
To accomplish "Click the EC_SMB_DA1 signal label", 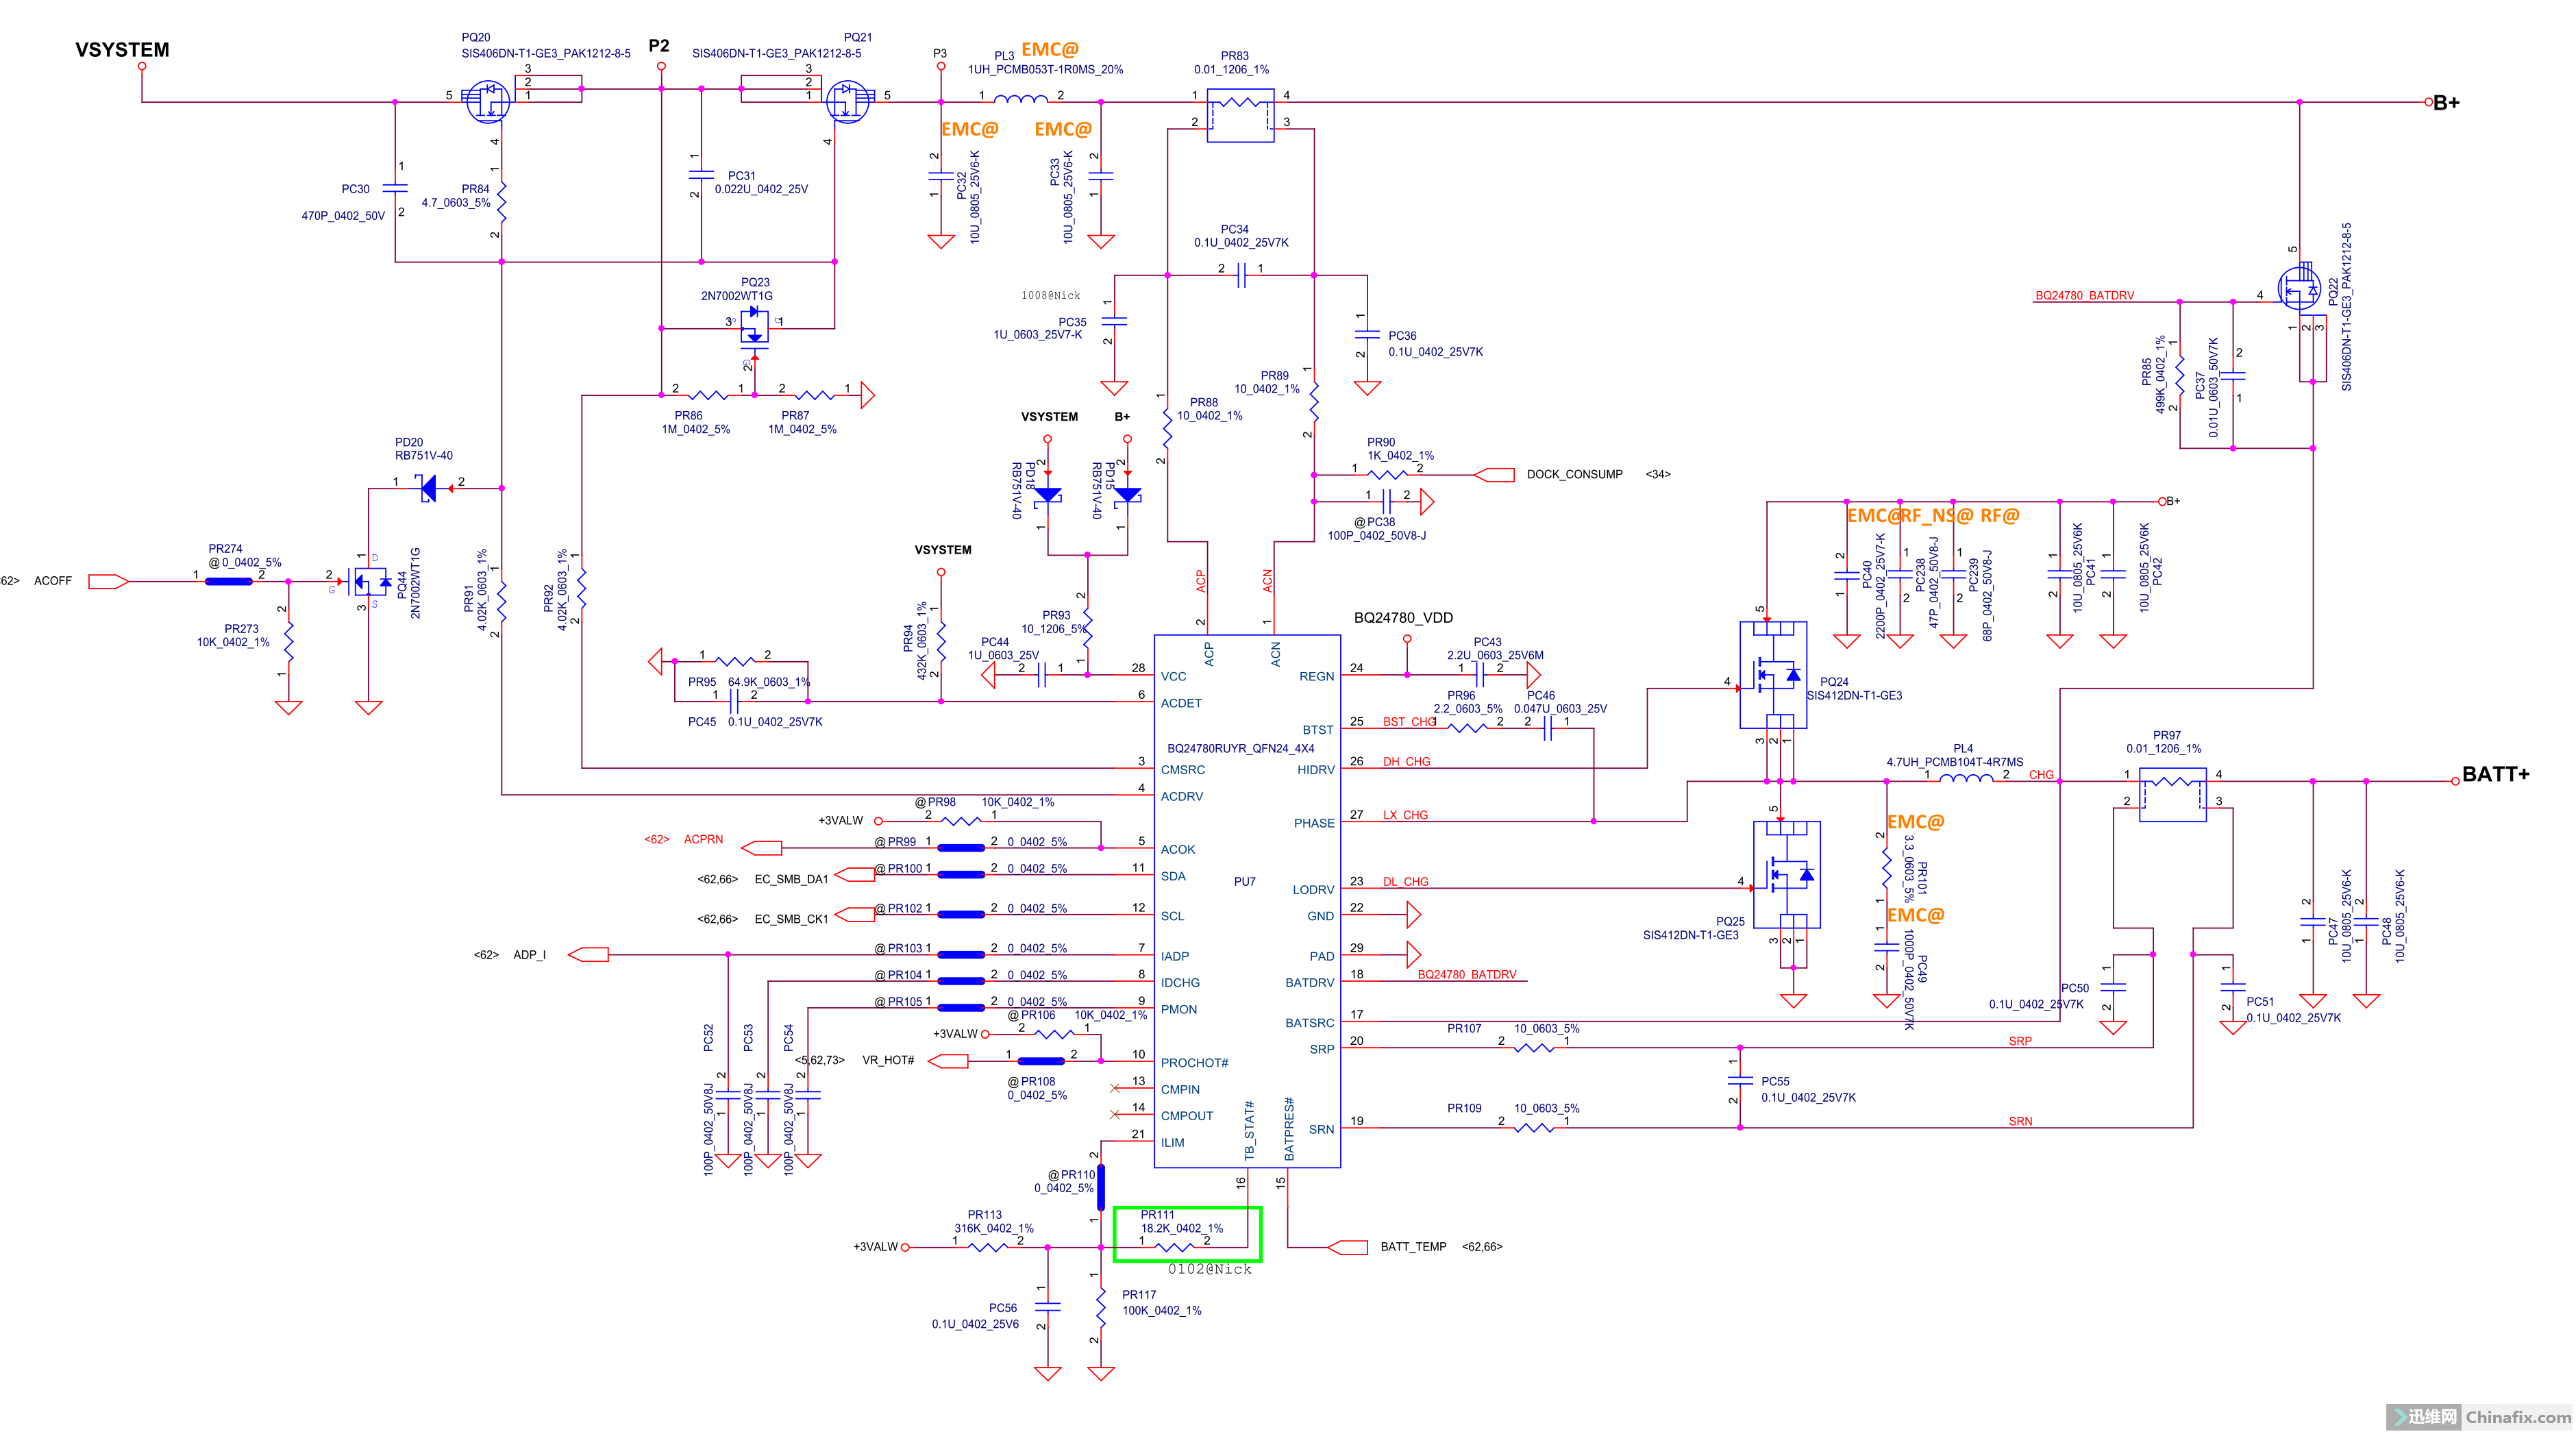I will [791, 879].
